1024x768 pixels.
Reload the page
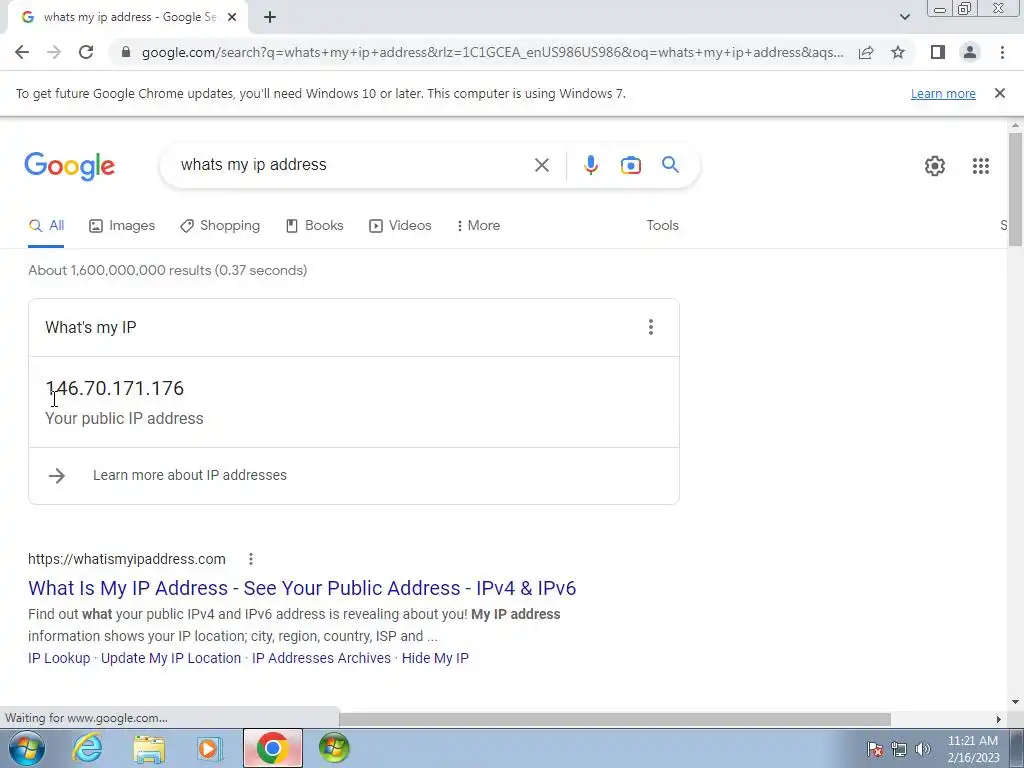(x=86, y=52)
